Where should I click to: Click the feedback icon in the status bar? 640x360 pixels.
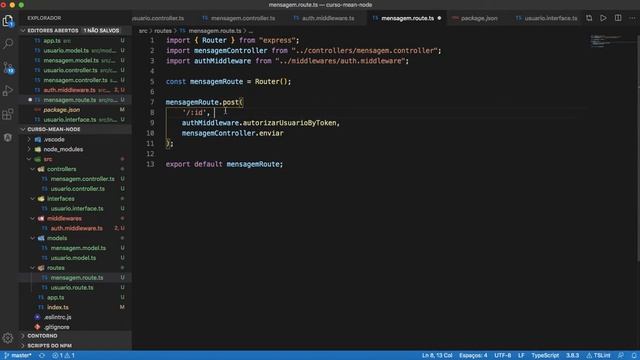coord(621,356)
